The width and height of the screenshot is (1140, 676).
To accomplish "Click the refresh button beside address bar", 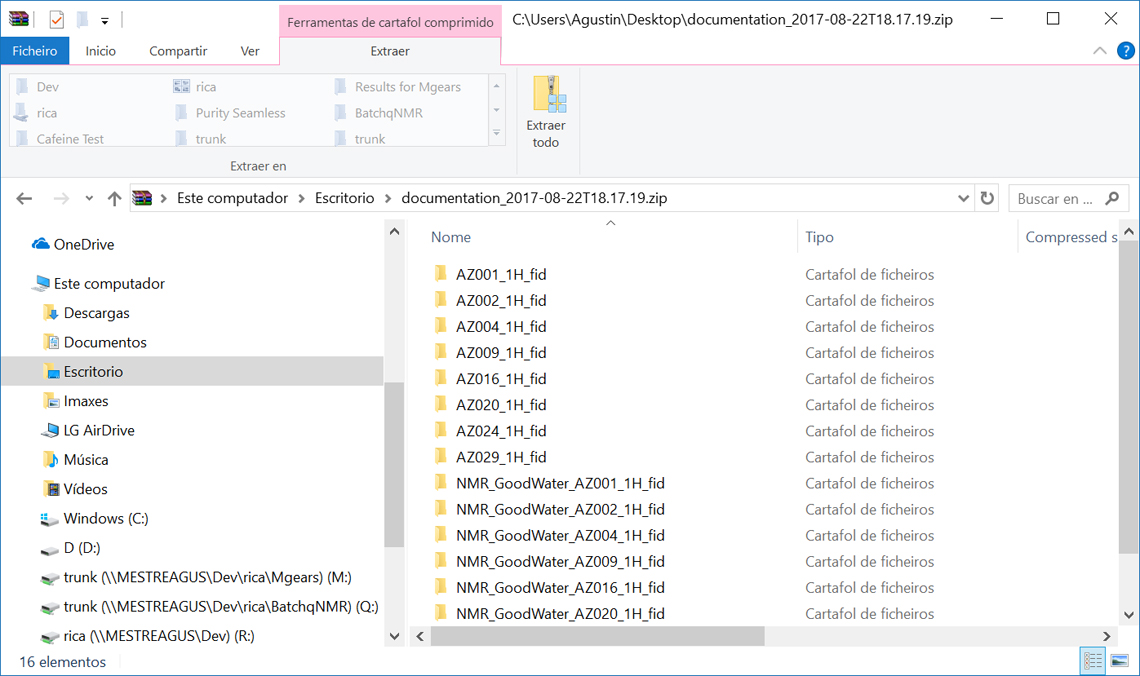I will [987, 198].
